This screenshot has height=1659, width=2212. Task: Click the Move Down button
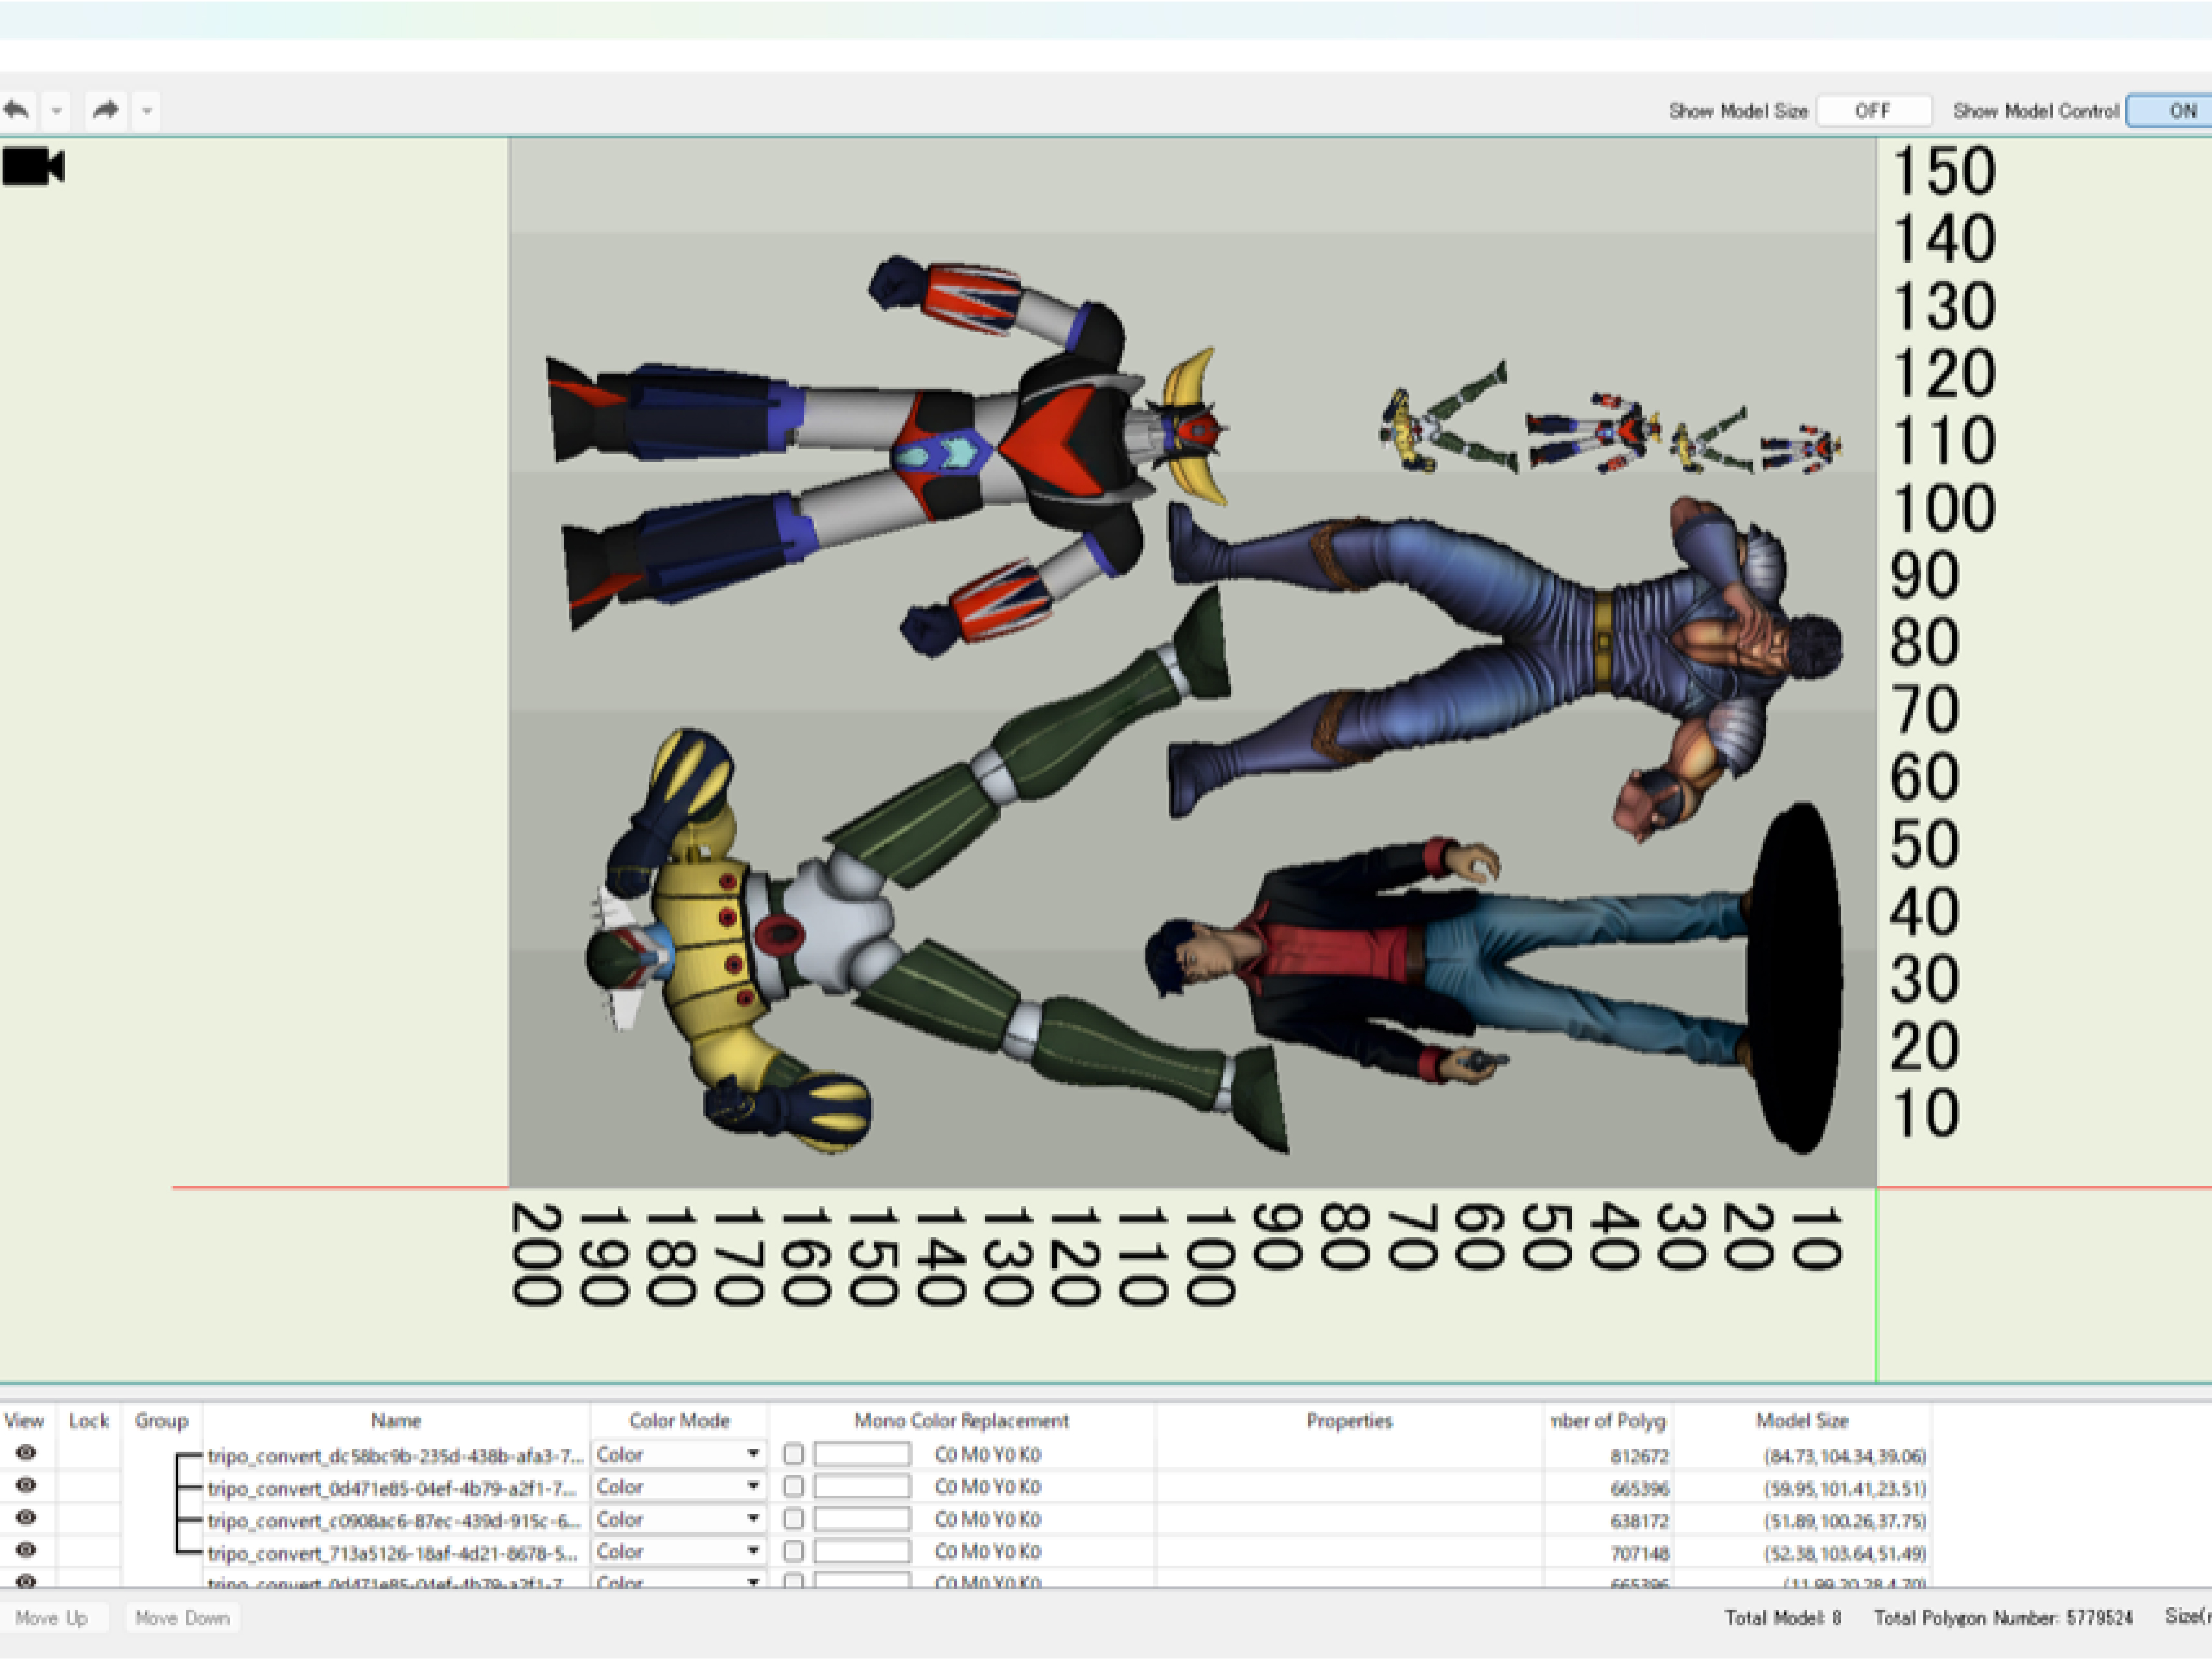tap(182, 1617)
